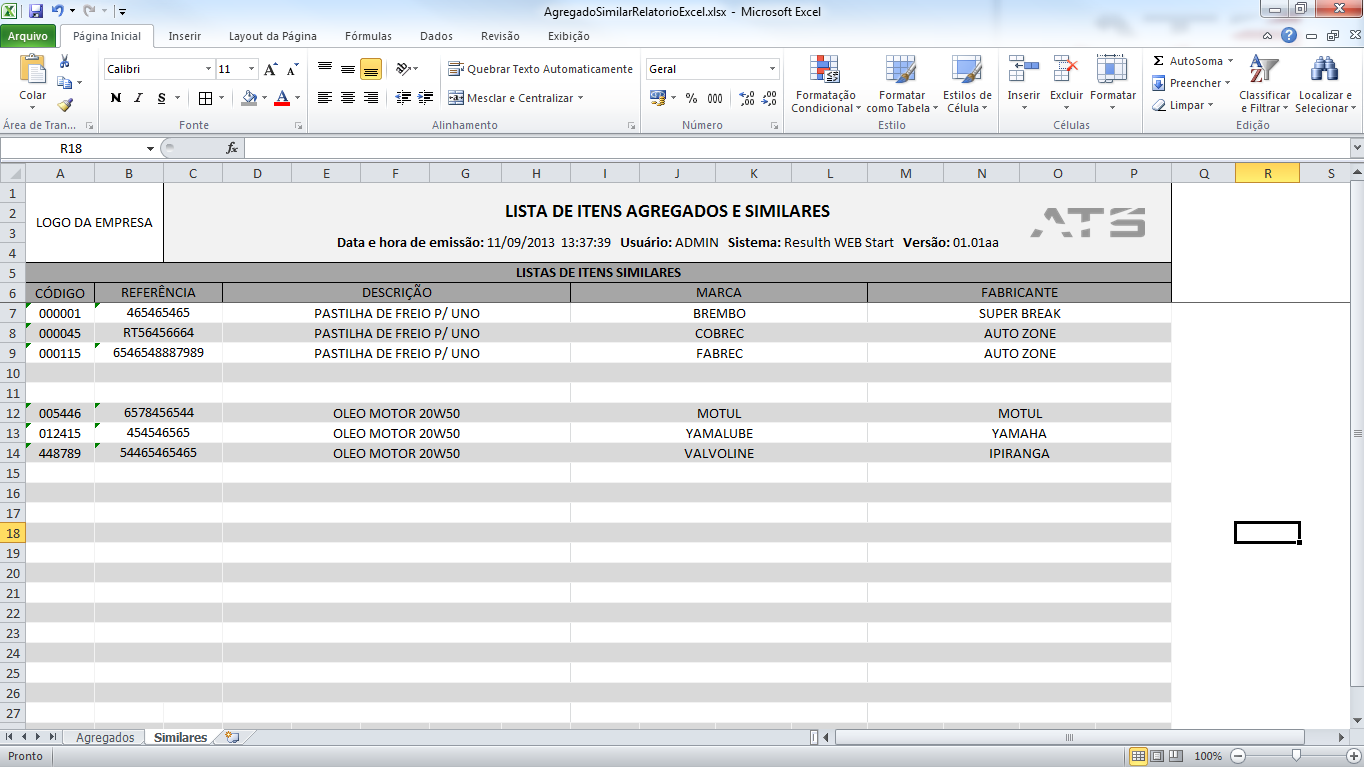Toggle bold N formatting
Screen dimensions: 1364x767
(116, 98)
